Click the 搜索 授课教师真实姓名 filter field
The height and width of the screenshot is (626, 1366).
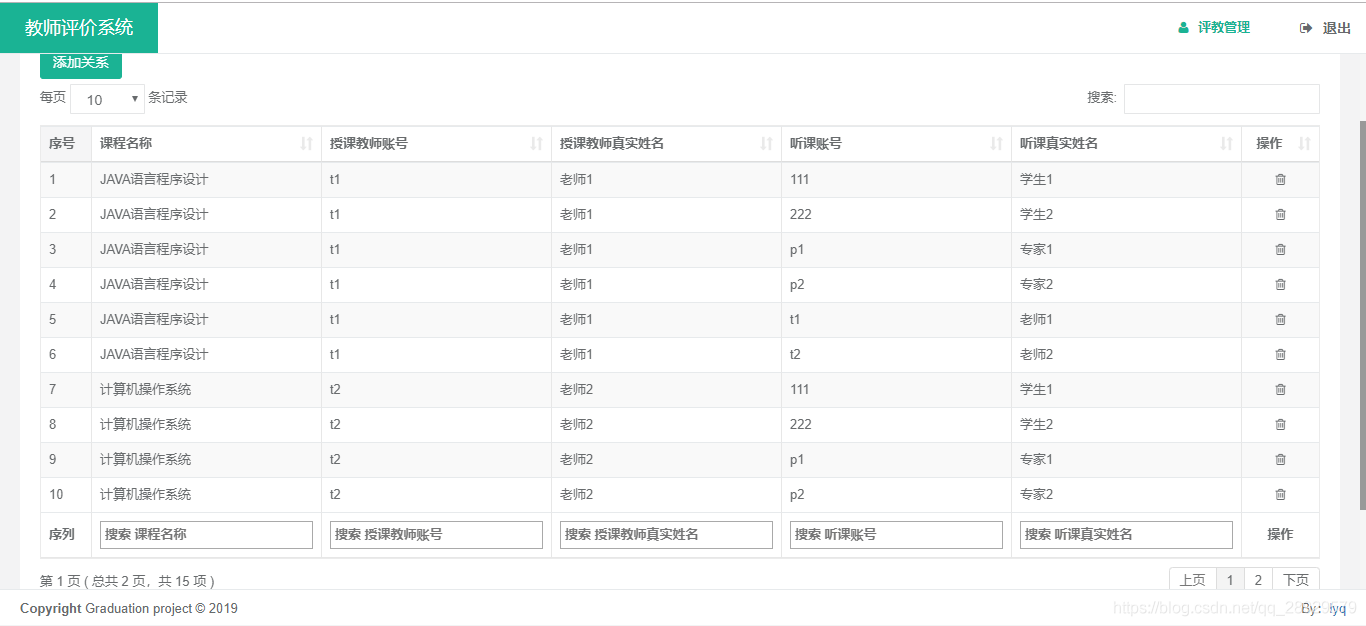666,535
